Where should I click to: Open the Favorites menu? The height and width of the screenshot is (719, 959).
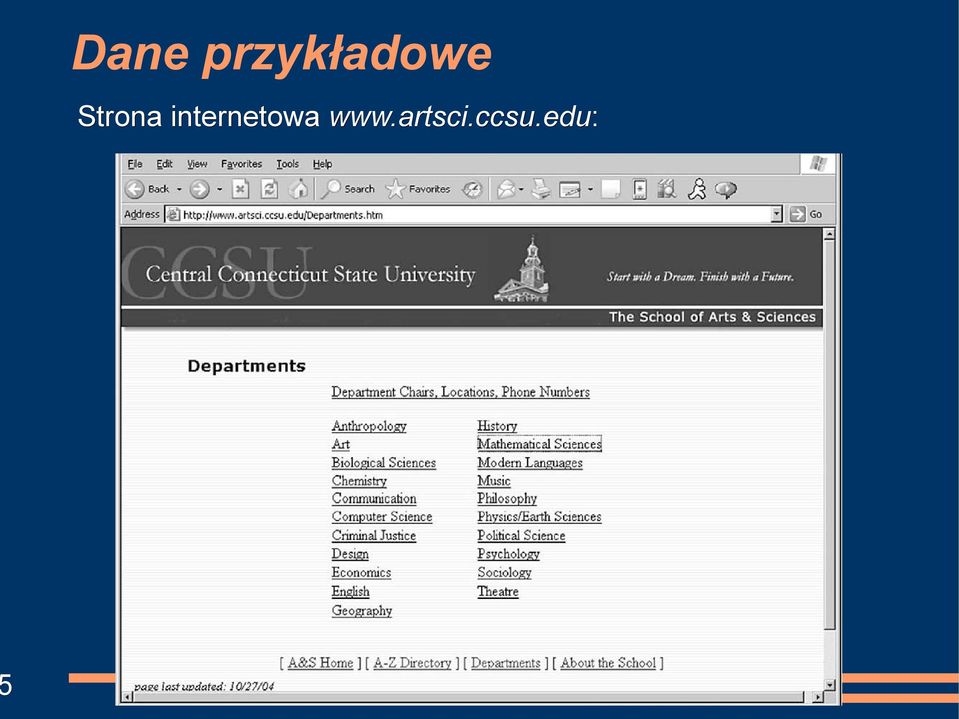[x=241, y=164]
